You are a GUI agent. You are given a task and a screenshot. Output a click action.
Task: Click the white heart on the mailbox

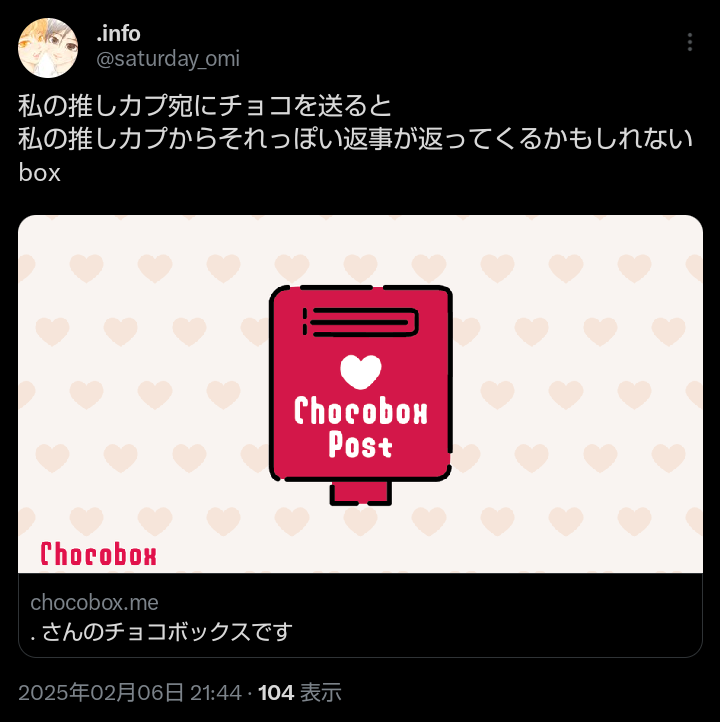(360, 372)
